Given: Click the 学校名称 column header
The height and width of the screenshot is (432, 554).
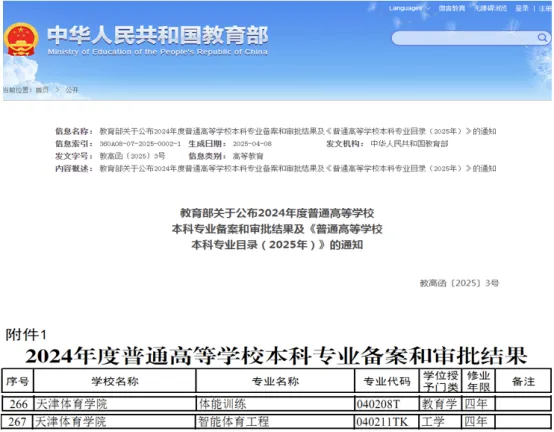Looking at the screenshot, I should [x=115, y=381].
